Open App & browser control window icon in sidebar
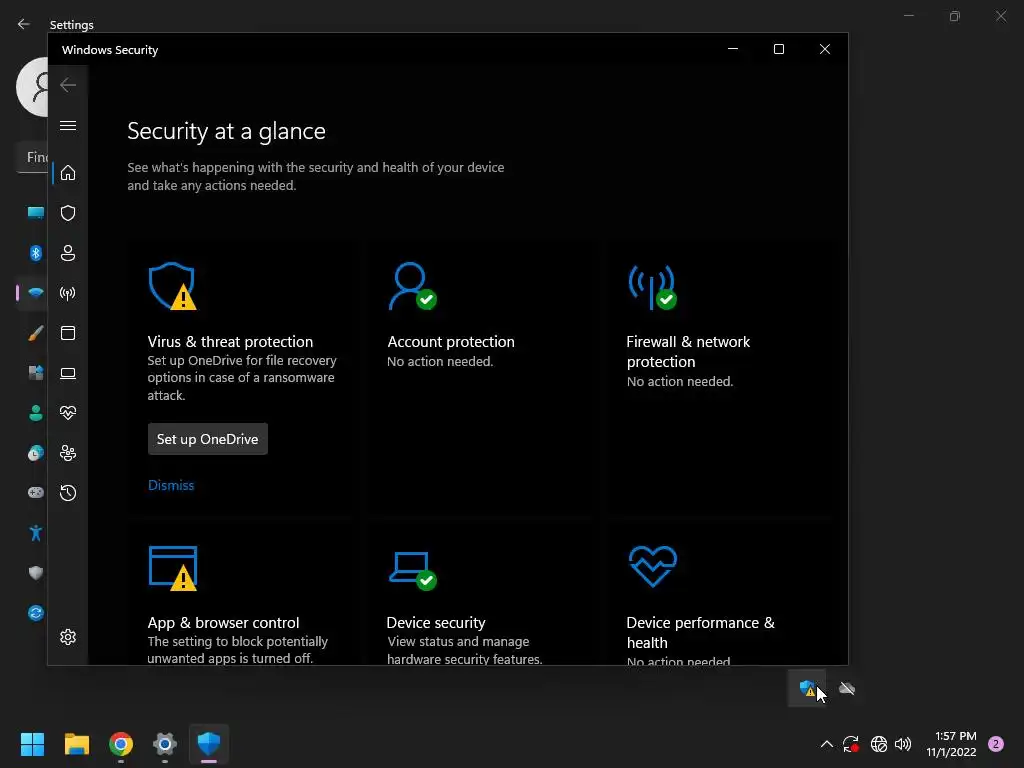The height and width of the screenshot is (768, 1024). click(x=68, y=333)
